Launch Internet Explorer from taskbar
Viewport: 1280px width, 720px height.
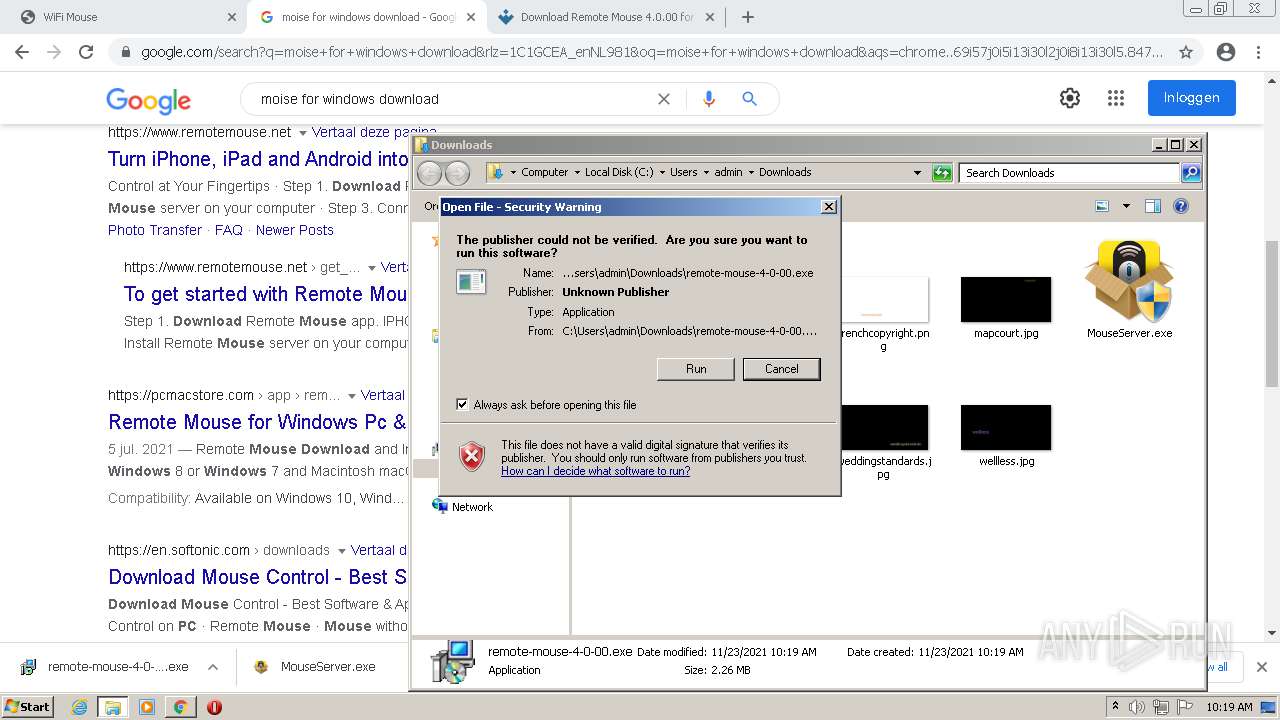coord(79,707)
